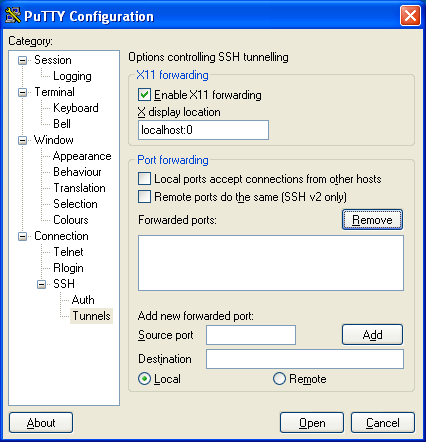Select the Logging category
426x442 pixels.
pos(72,76)
